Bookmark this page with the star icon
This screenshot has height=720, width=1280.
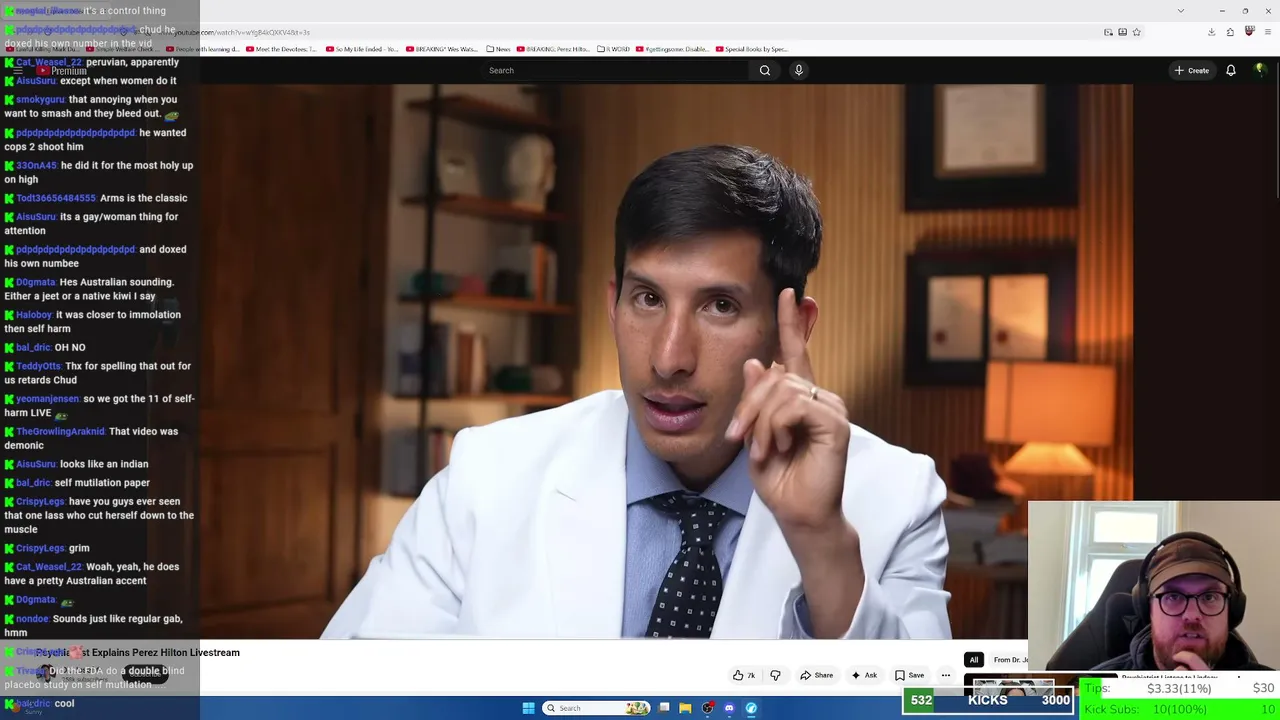[x=1136, y=32]
